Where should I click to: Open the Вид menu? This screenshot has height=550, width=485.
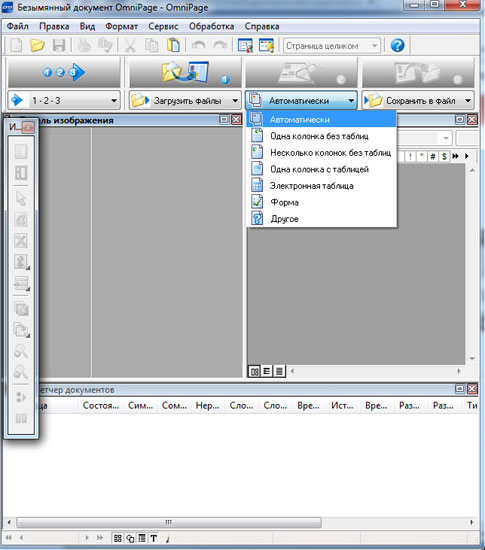tap(87, 26)
